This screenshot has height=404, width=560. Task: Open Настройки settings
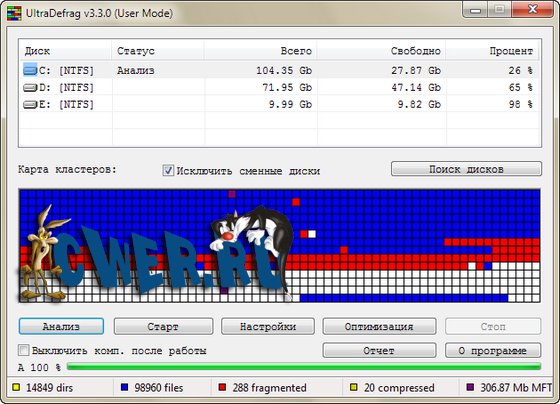pyautogui.click(x=268, y=326)
